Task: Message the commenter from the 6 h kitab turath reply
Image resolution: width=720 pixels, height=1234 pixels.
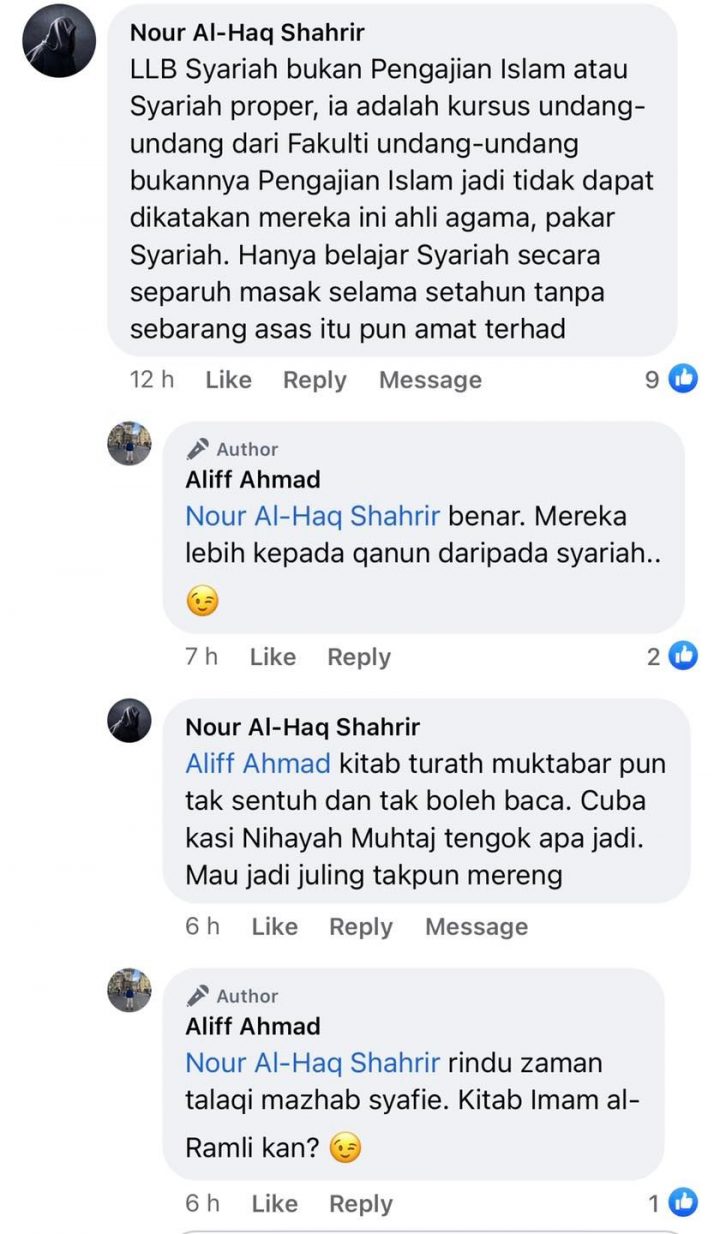Action: click(476, 927)
